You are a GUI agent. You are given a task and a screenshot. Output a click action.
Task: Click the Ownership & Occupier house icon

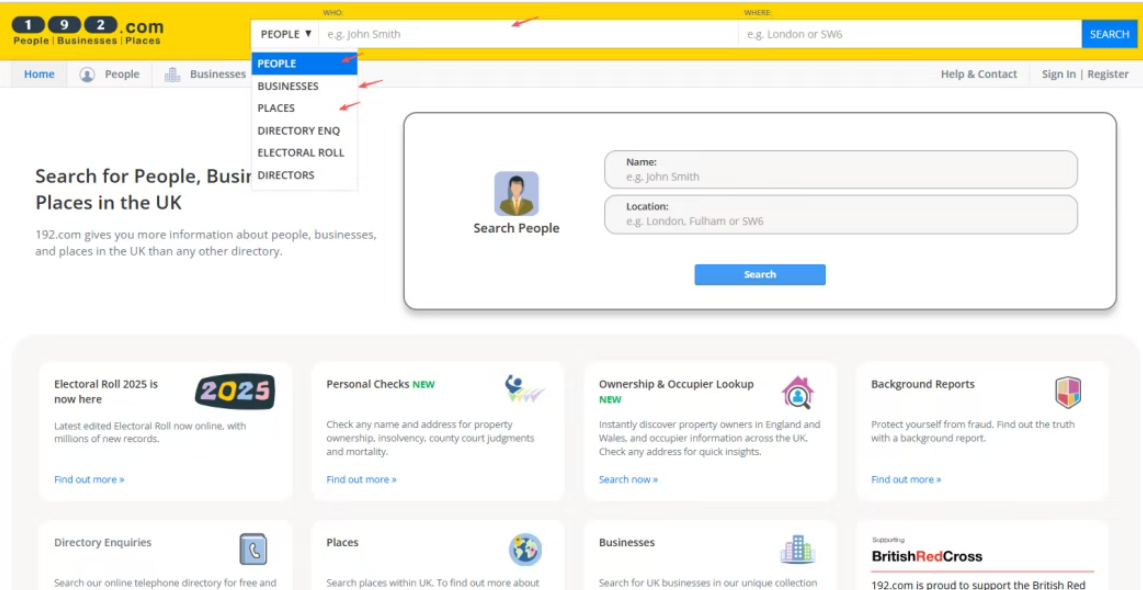pos(797,392)
